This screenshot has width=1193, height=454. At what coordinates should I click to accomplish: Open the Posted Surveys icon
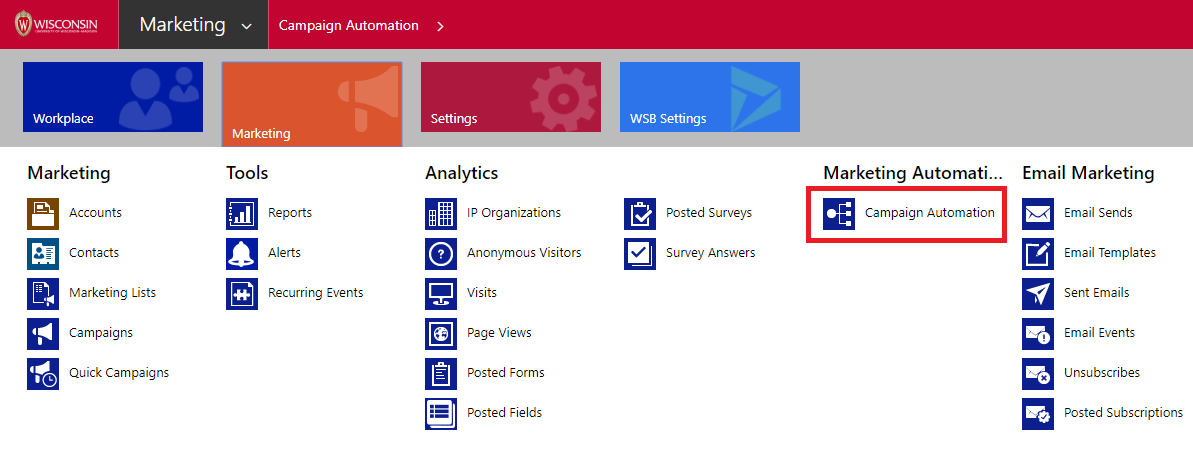(x=640, y=213)
